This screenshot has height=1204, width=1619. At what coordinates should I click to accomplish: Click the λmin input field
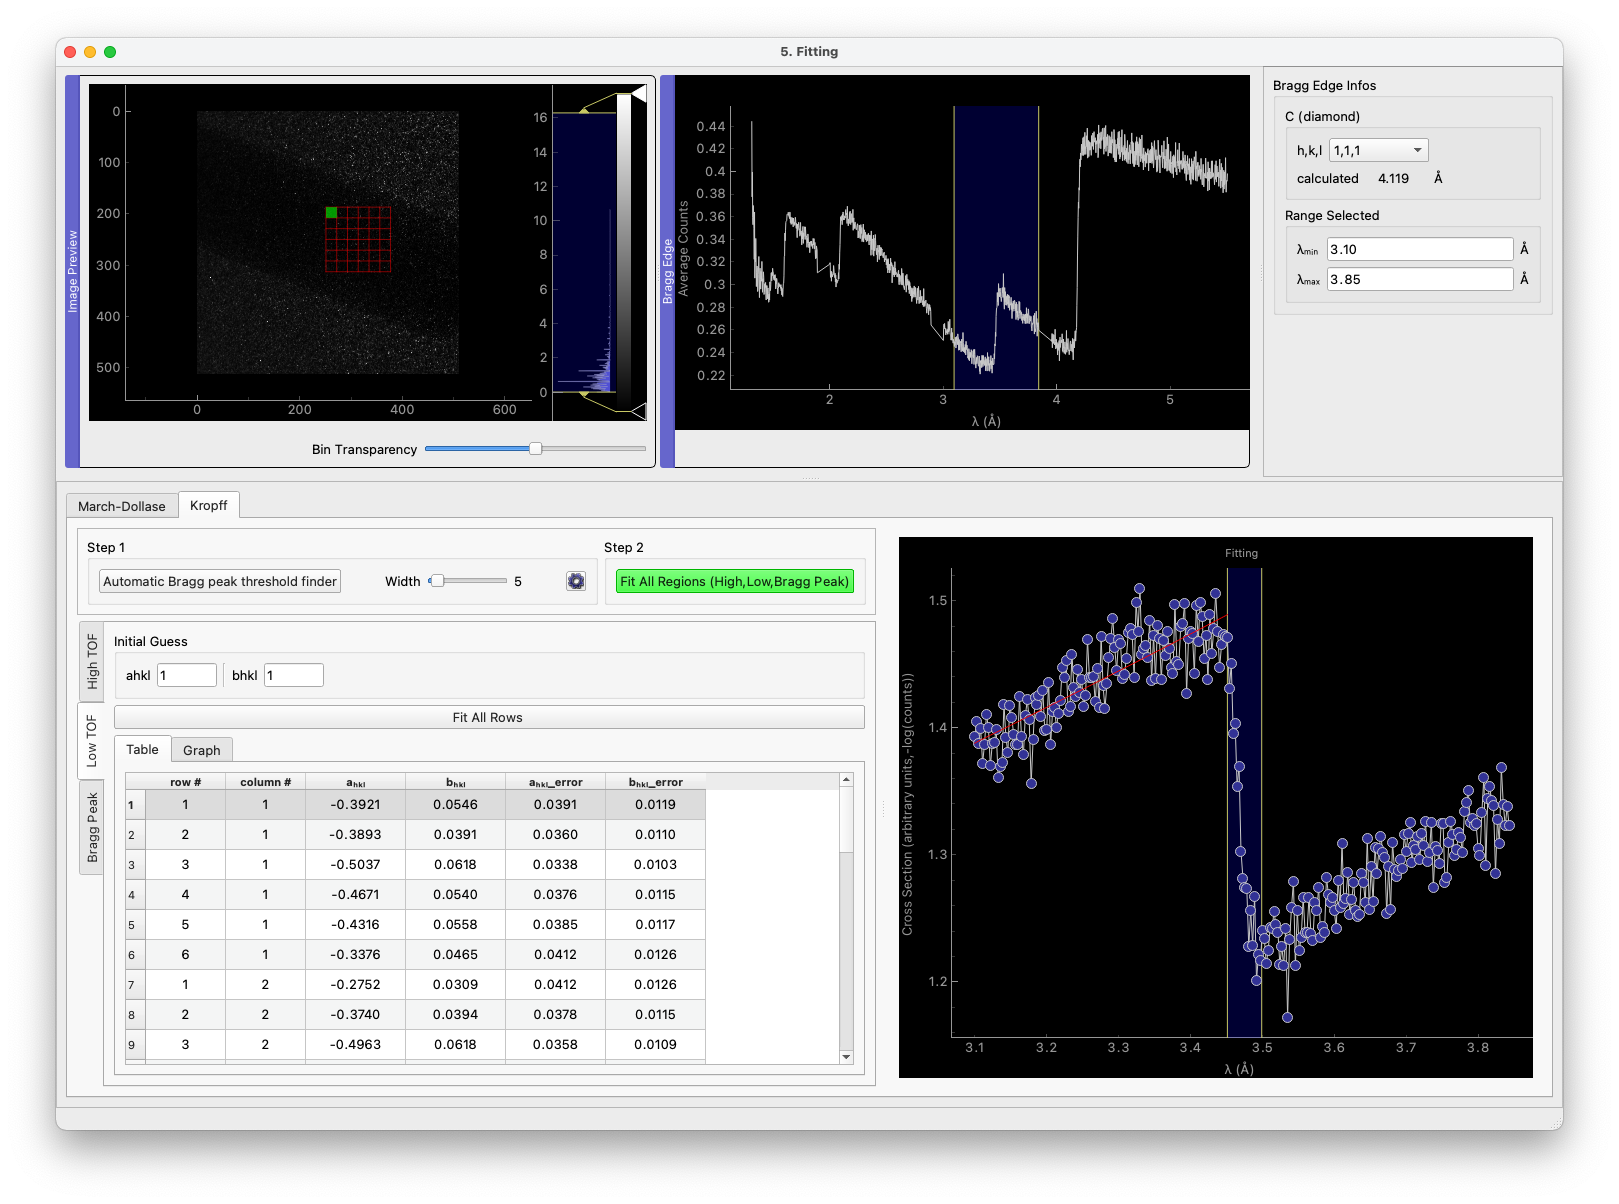click(x=1419, y=249)
